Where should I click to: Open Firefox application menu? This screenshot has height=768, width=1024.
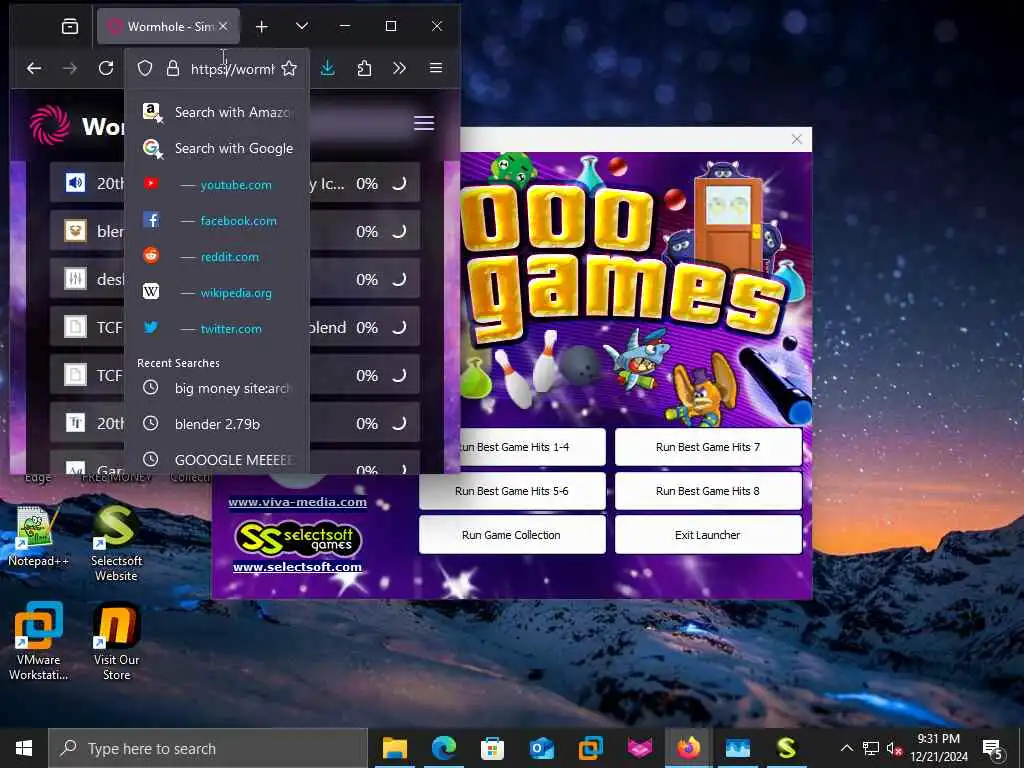[436, 68]
